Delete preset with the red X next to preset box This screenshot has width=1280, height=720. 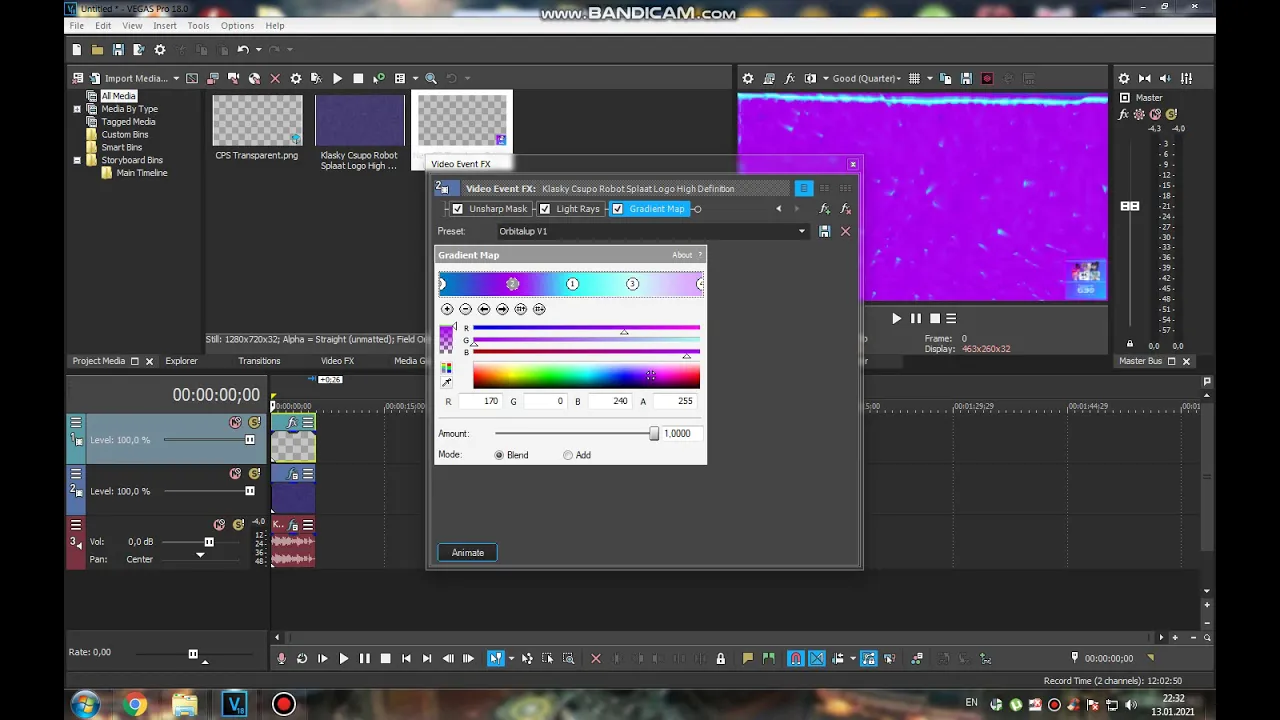[x=845, y=231]
